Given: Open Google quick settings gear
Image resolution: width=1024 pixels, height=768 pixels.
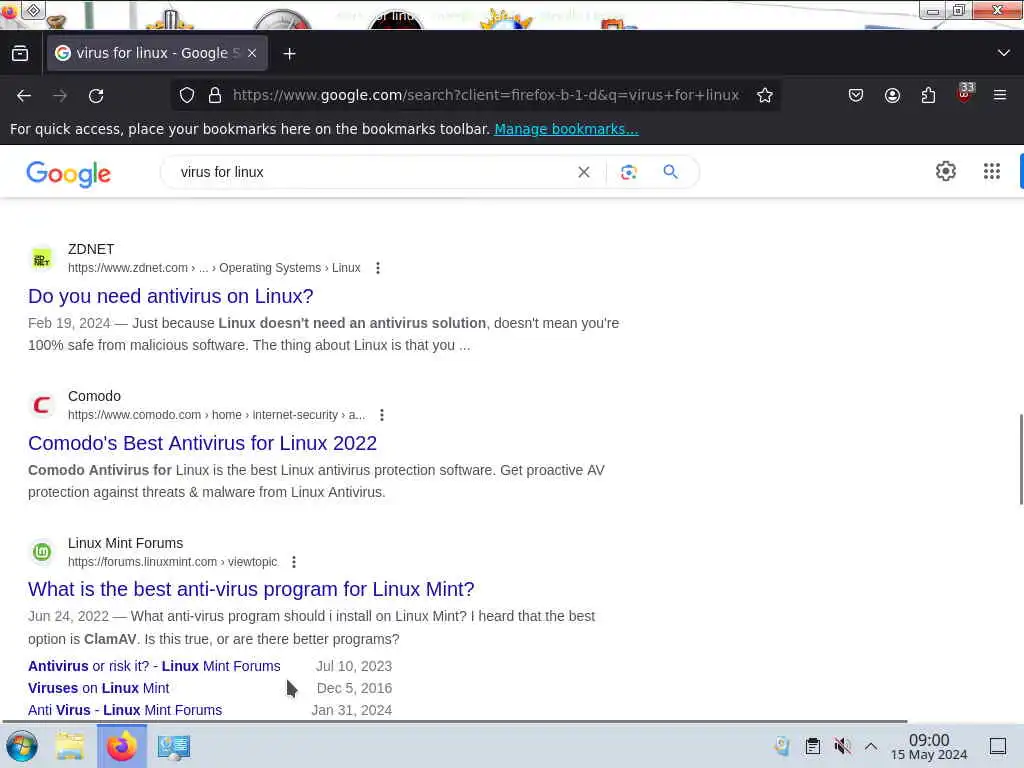Looking at the screenshot, I should (946, 171).
